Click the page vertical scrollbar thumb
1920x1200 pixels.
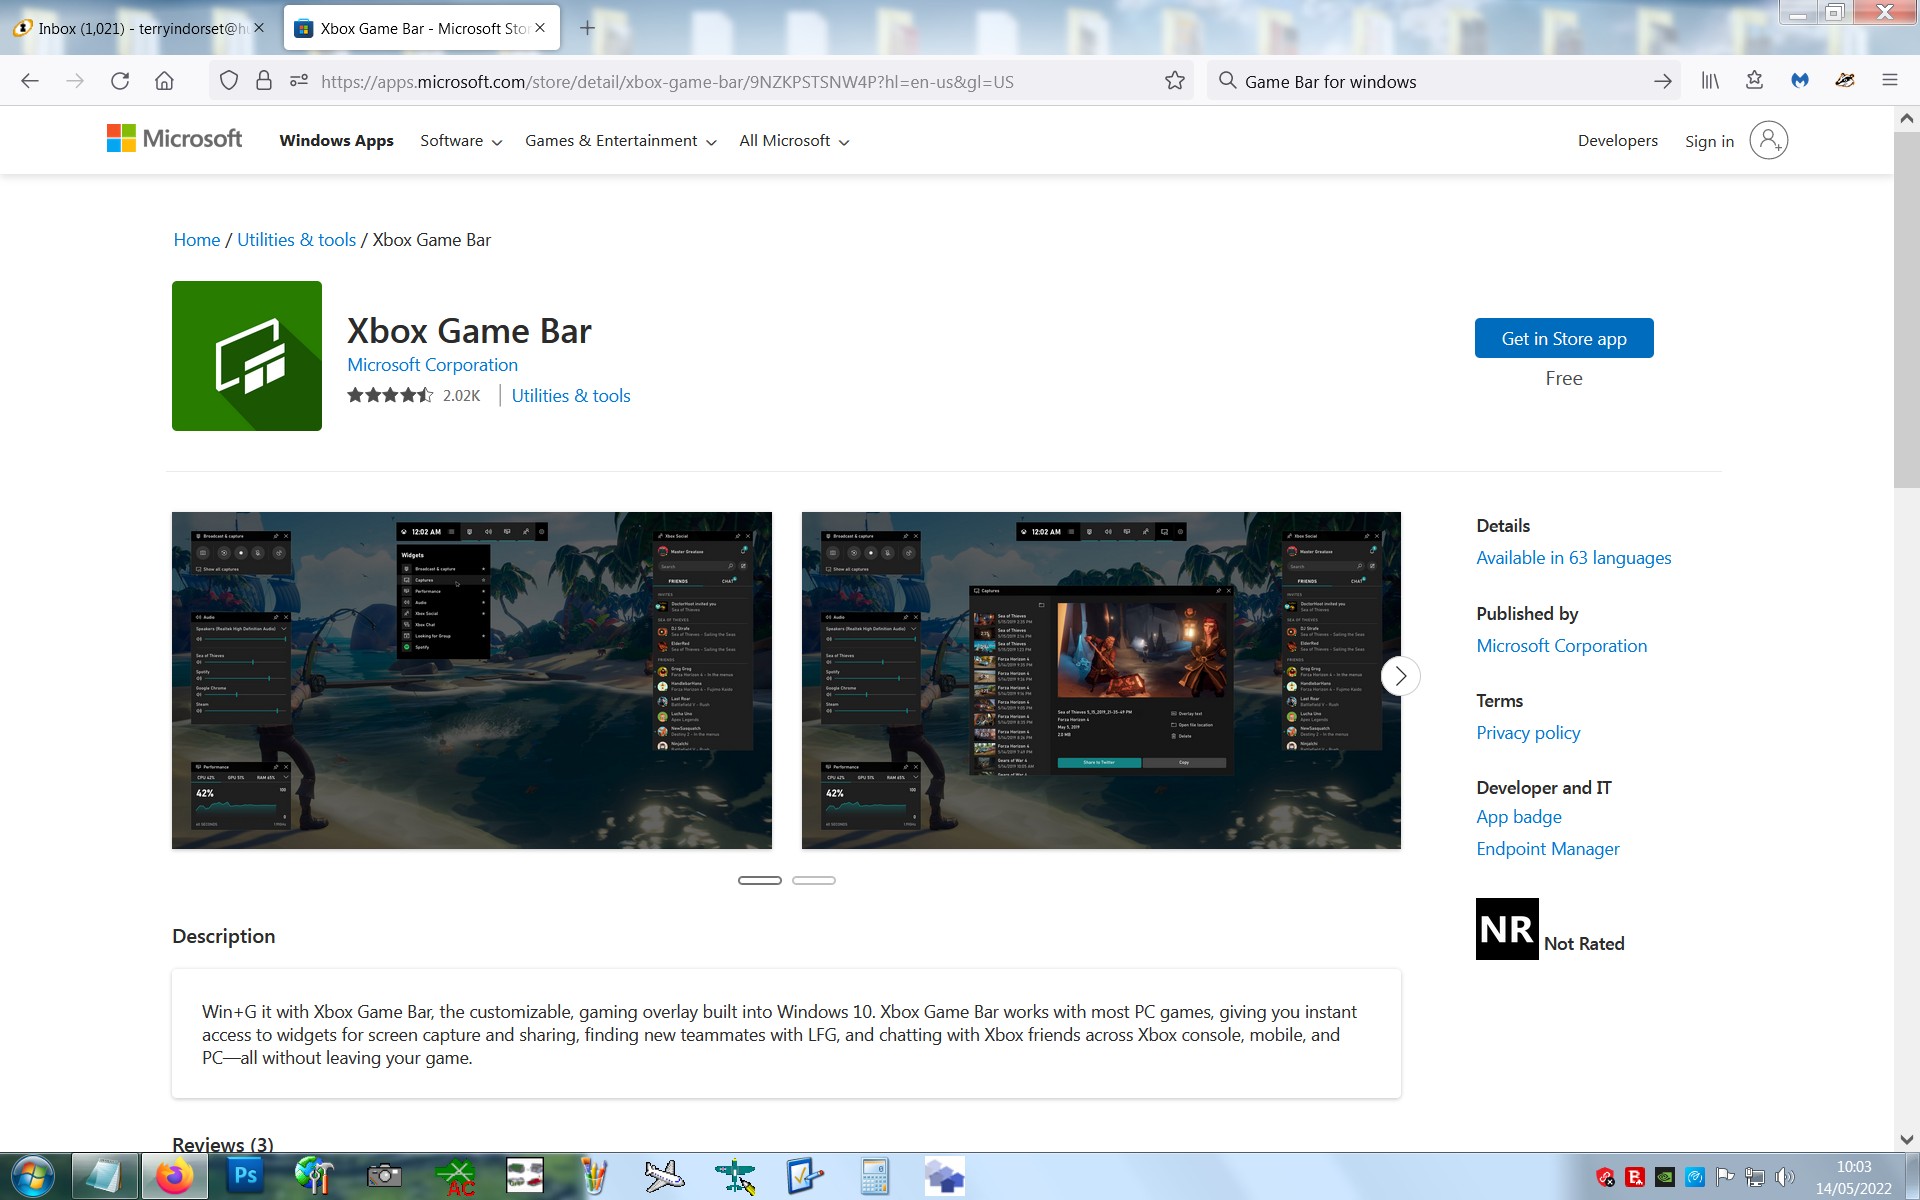(1906, 310)
